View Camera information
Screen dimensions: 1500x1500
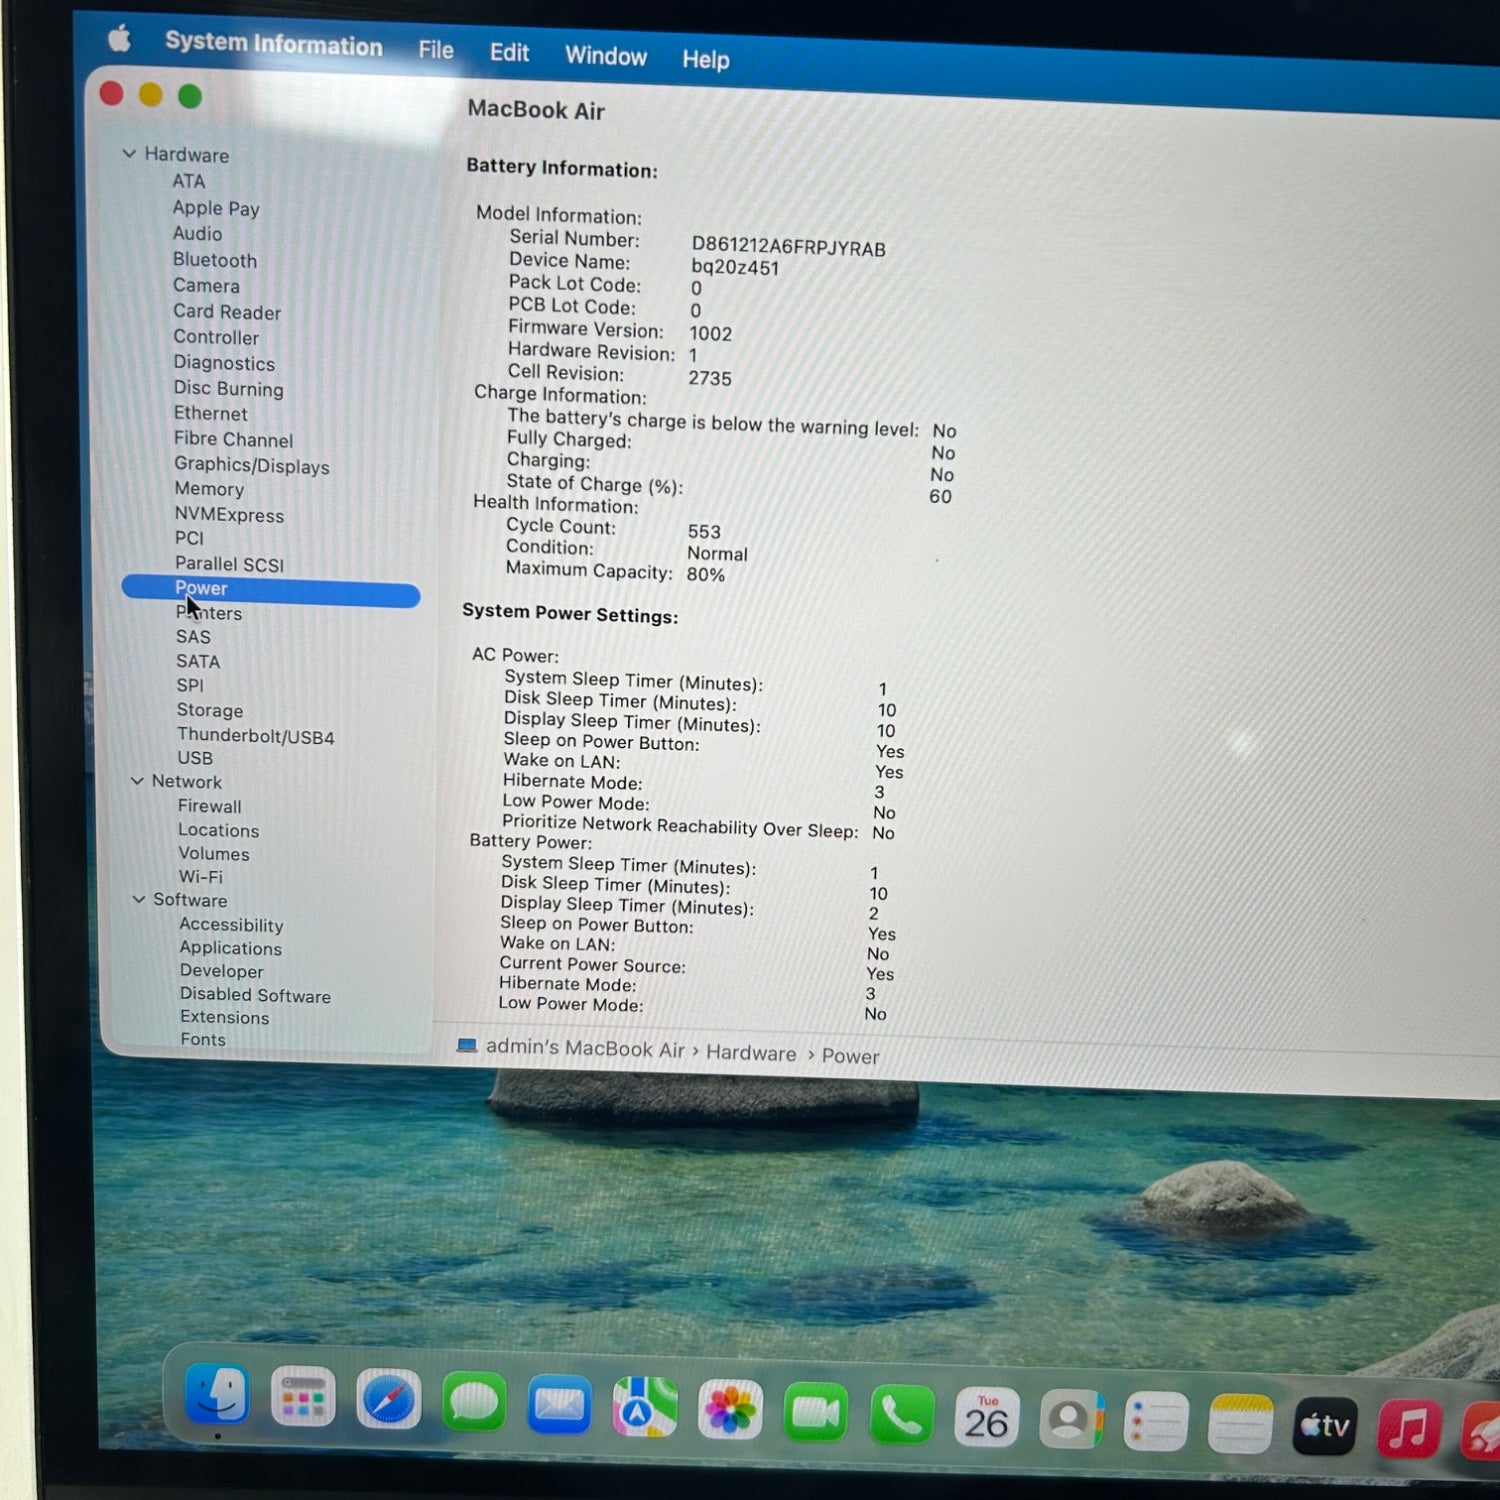point(206,286)
